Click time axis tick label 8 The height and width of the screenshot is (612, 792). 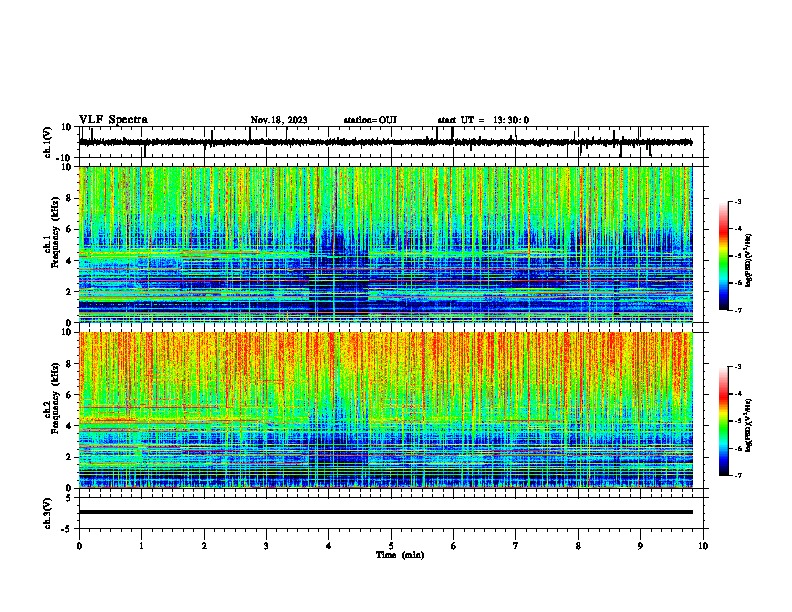578,546
